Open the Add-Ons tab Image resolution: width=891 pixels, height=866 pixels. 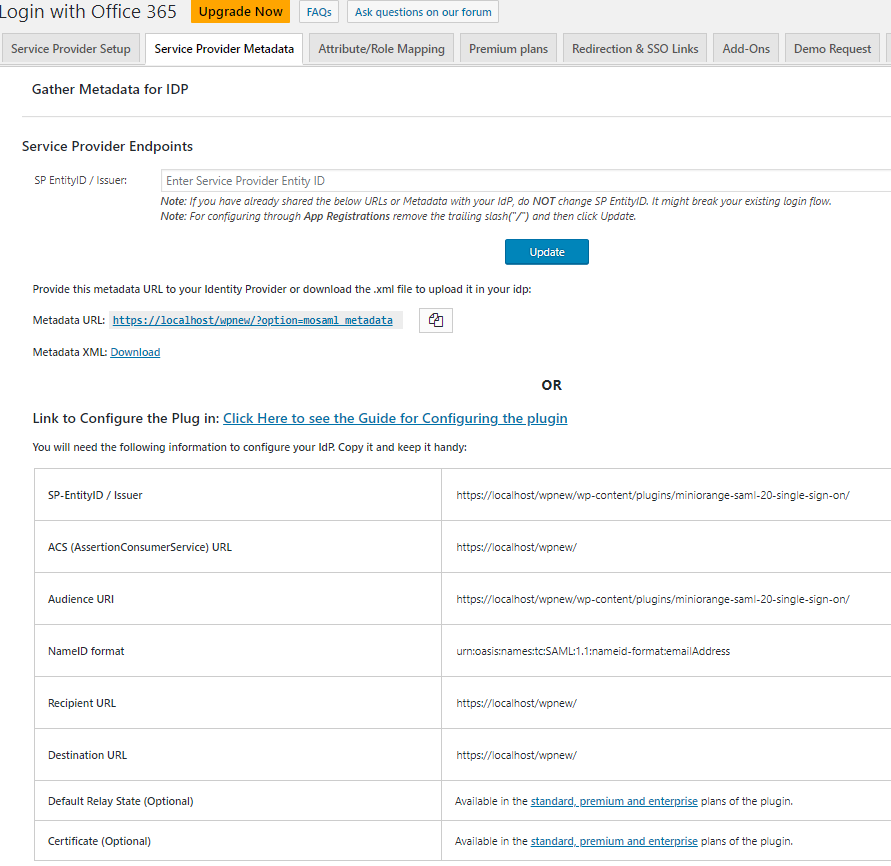click(745, 48)
